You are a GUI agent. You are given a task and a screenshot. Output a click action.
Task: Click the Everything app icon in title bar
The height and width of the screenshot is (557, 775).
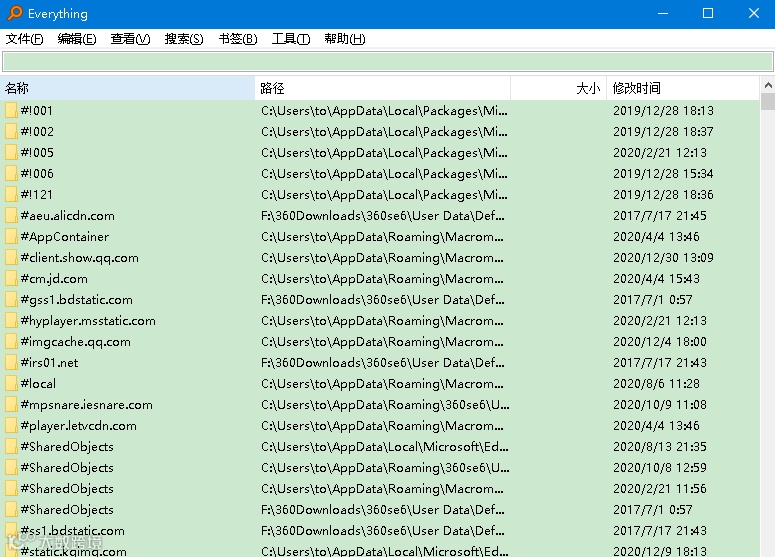(15, 13)
